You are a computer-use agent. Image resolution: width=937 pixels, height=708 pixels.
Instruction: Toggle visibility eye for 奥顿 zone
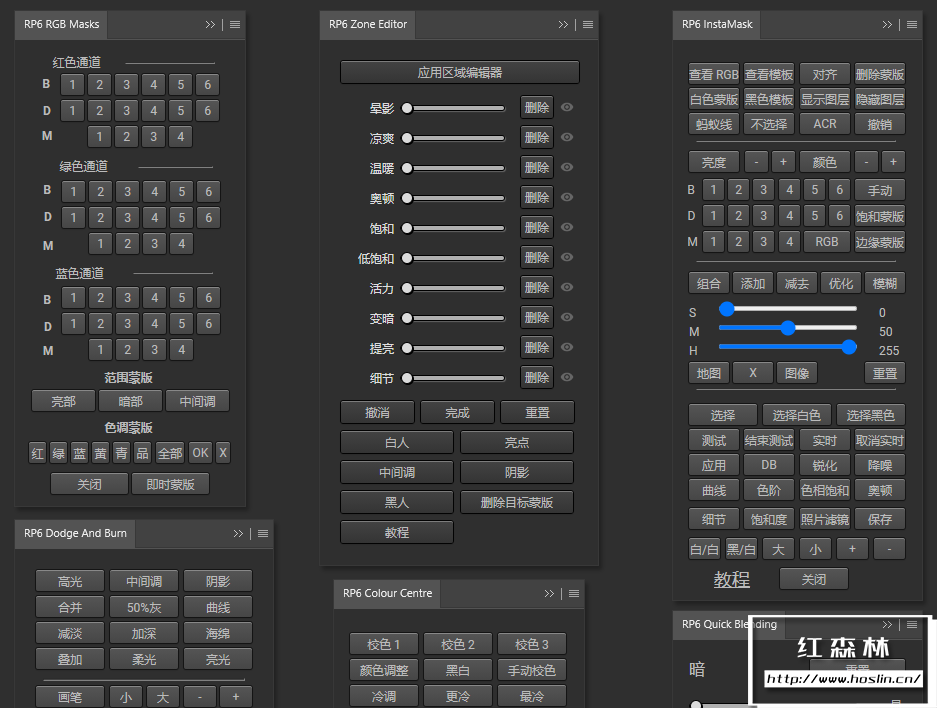coord(567,197)
